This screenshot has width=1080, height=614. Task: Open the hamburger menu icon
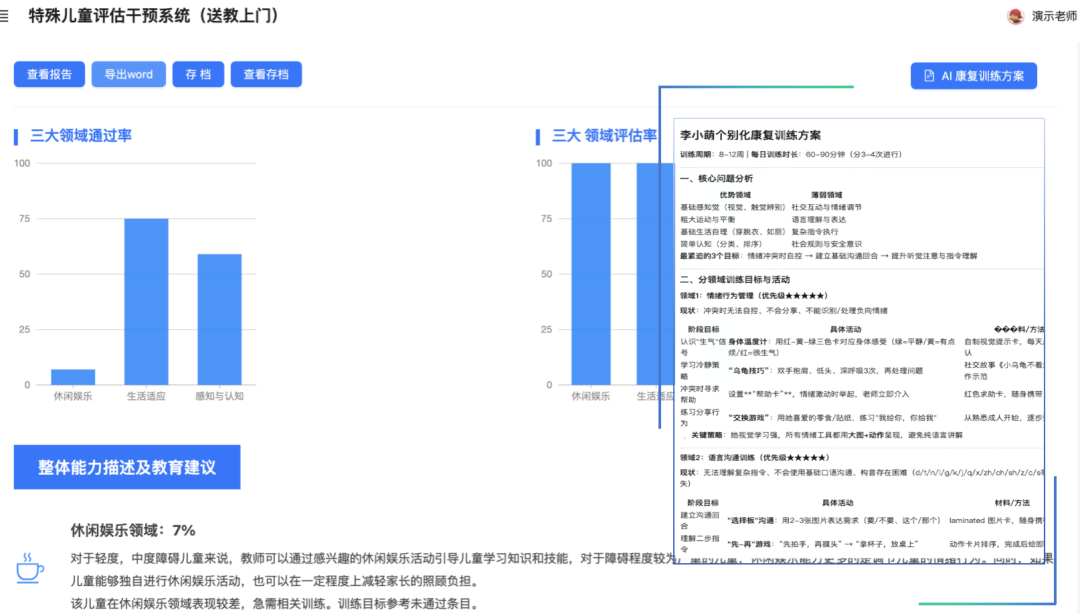4,16
